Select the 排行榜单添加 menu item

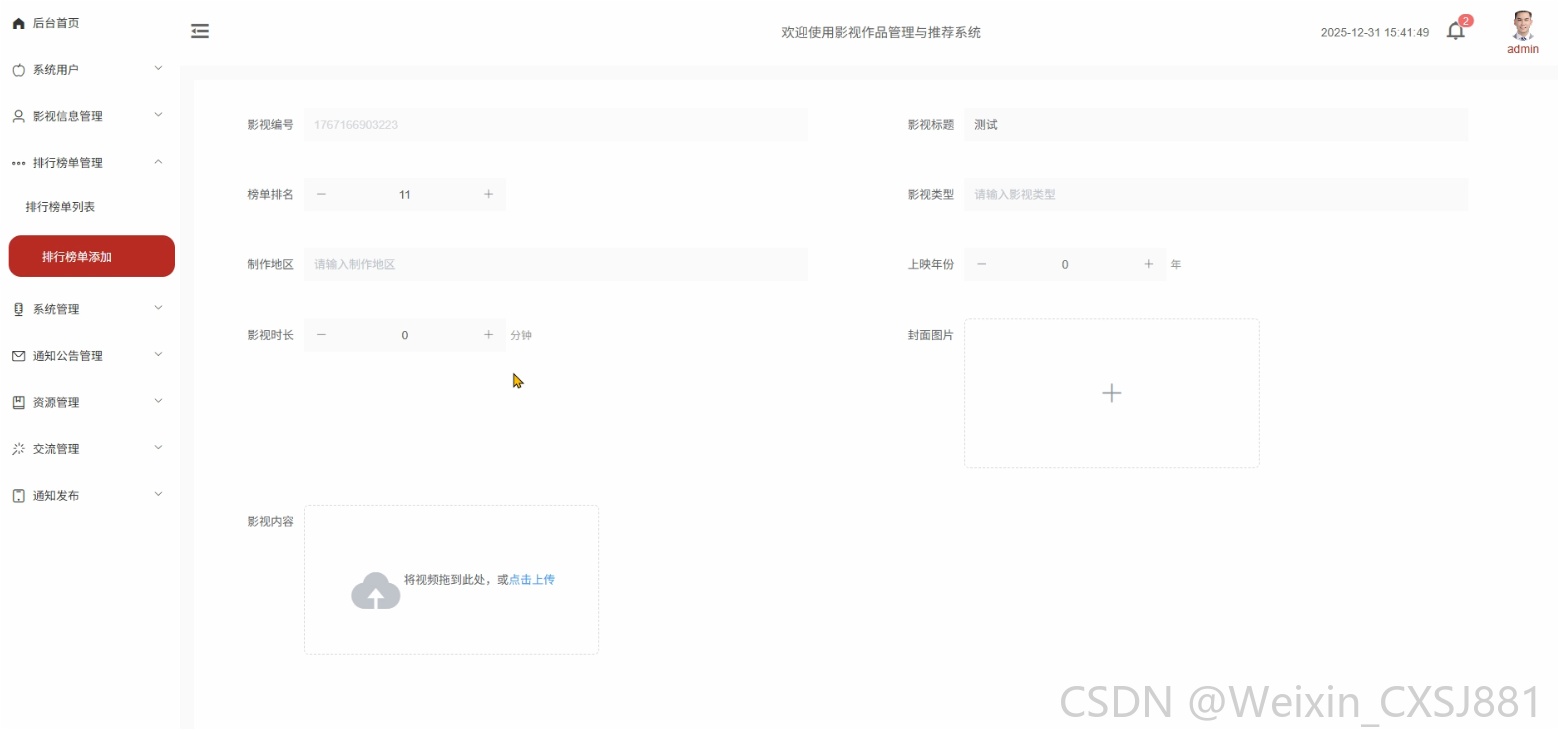(92, 256)
